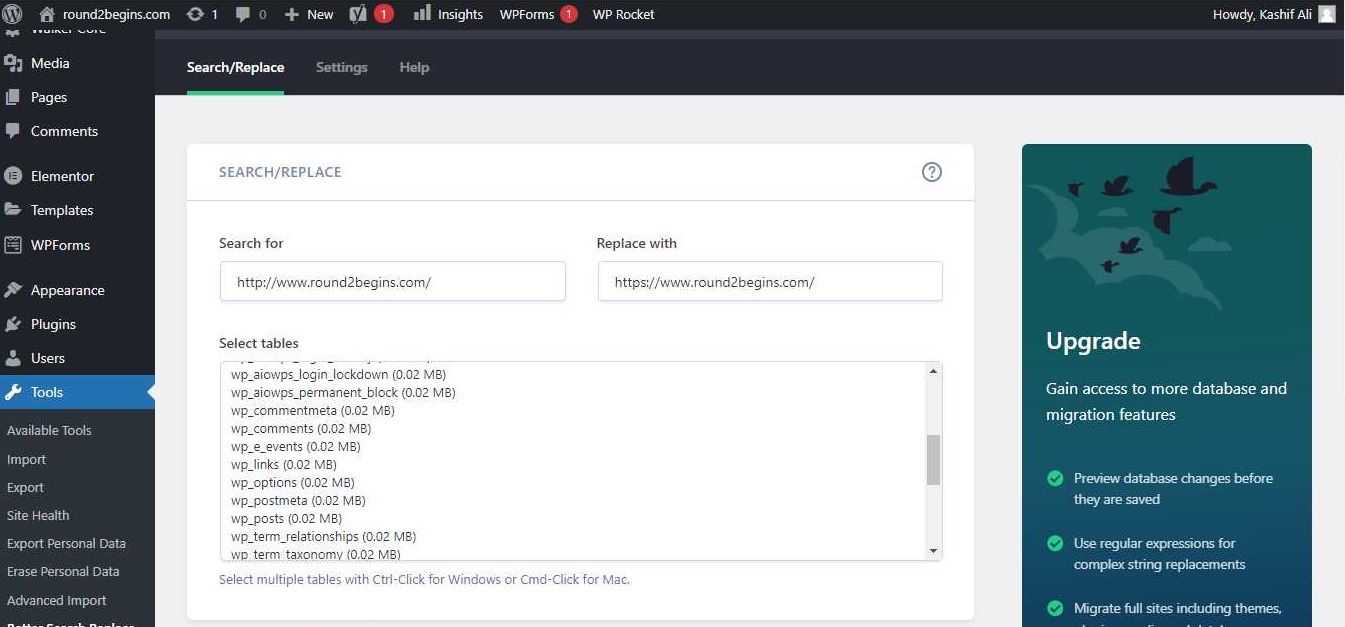The height and width of the screenshot is (627, 1345).
Task: Click the table list scroll-down arrow
Action: tap(933, 551)
